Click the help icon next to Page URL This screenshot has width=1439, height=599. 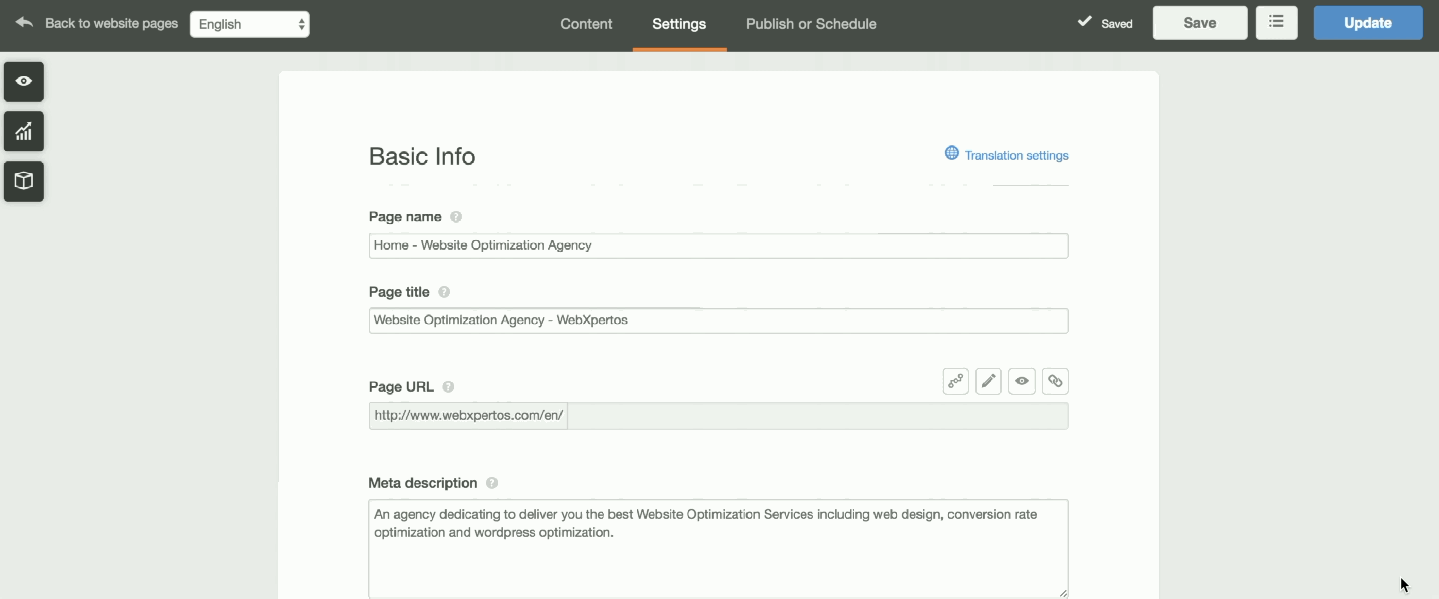point(448,387)
